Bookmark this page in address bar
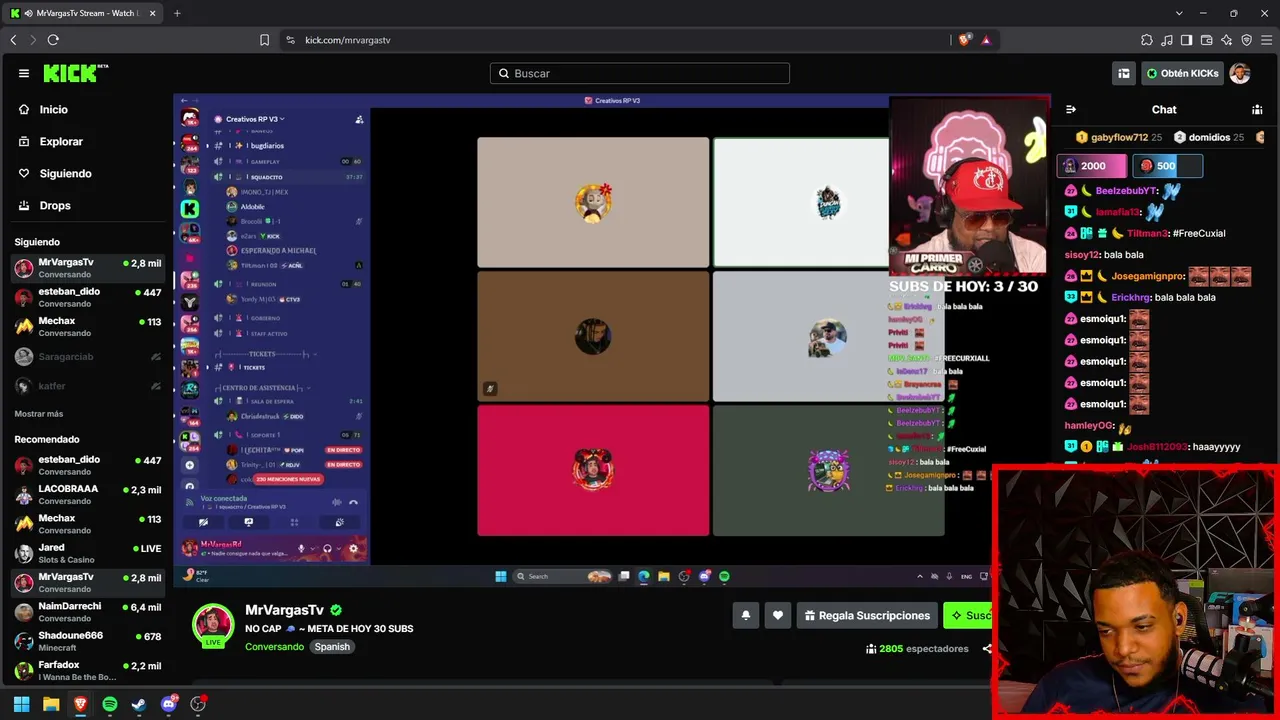 (x=264, y=40)
